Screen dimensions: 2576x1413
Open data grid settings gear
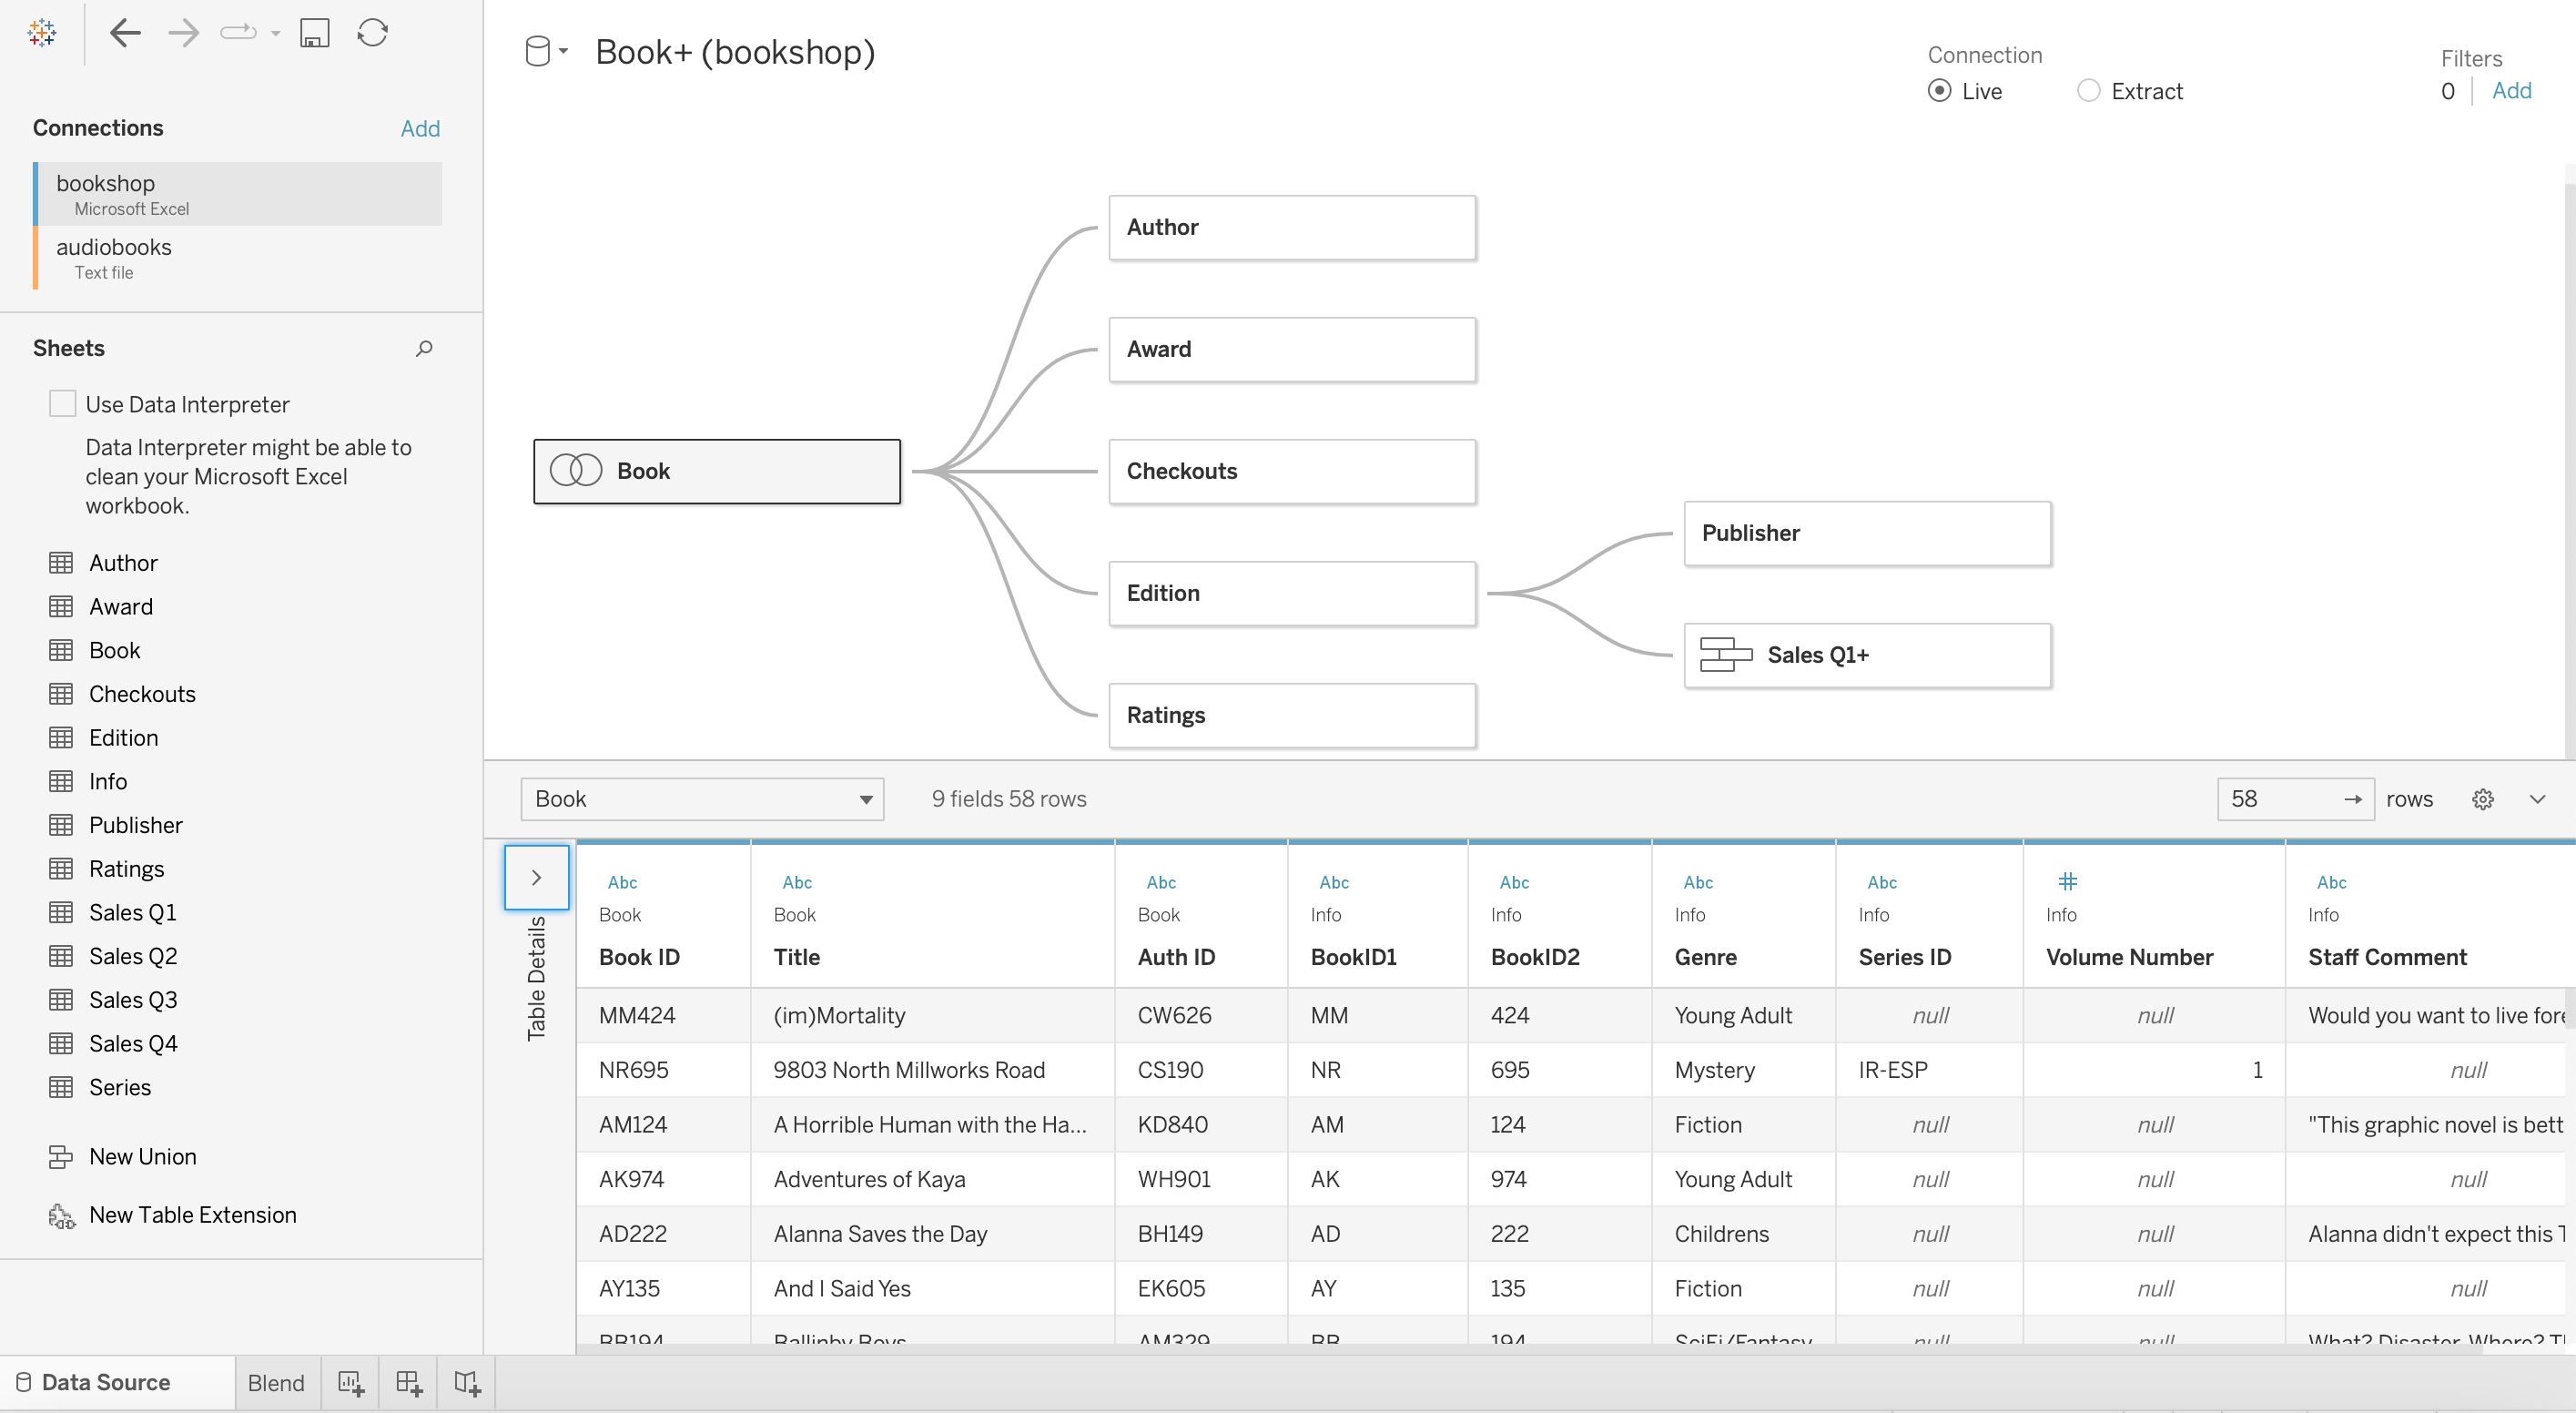[x=2482, y=799]
